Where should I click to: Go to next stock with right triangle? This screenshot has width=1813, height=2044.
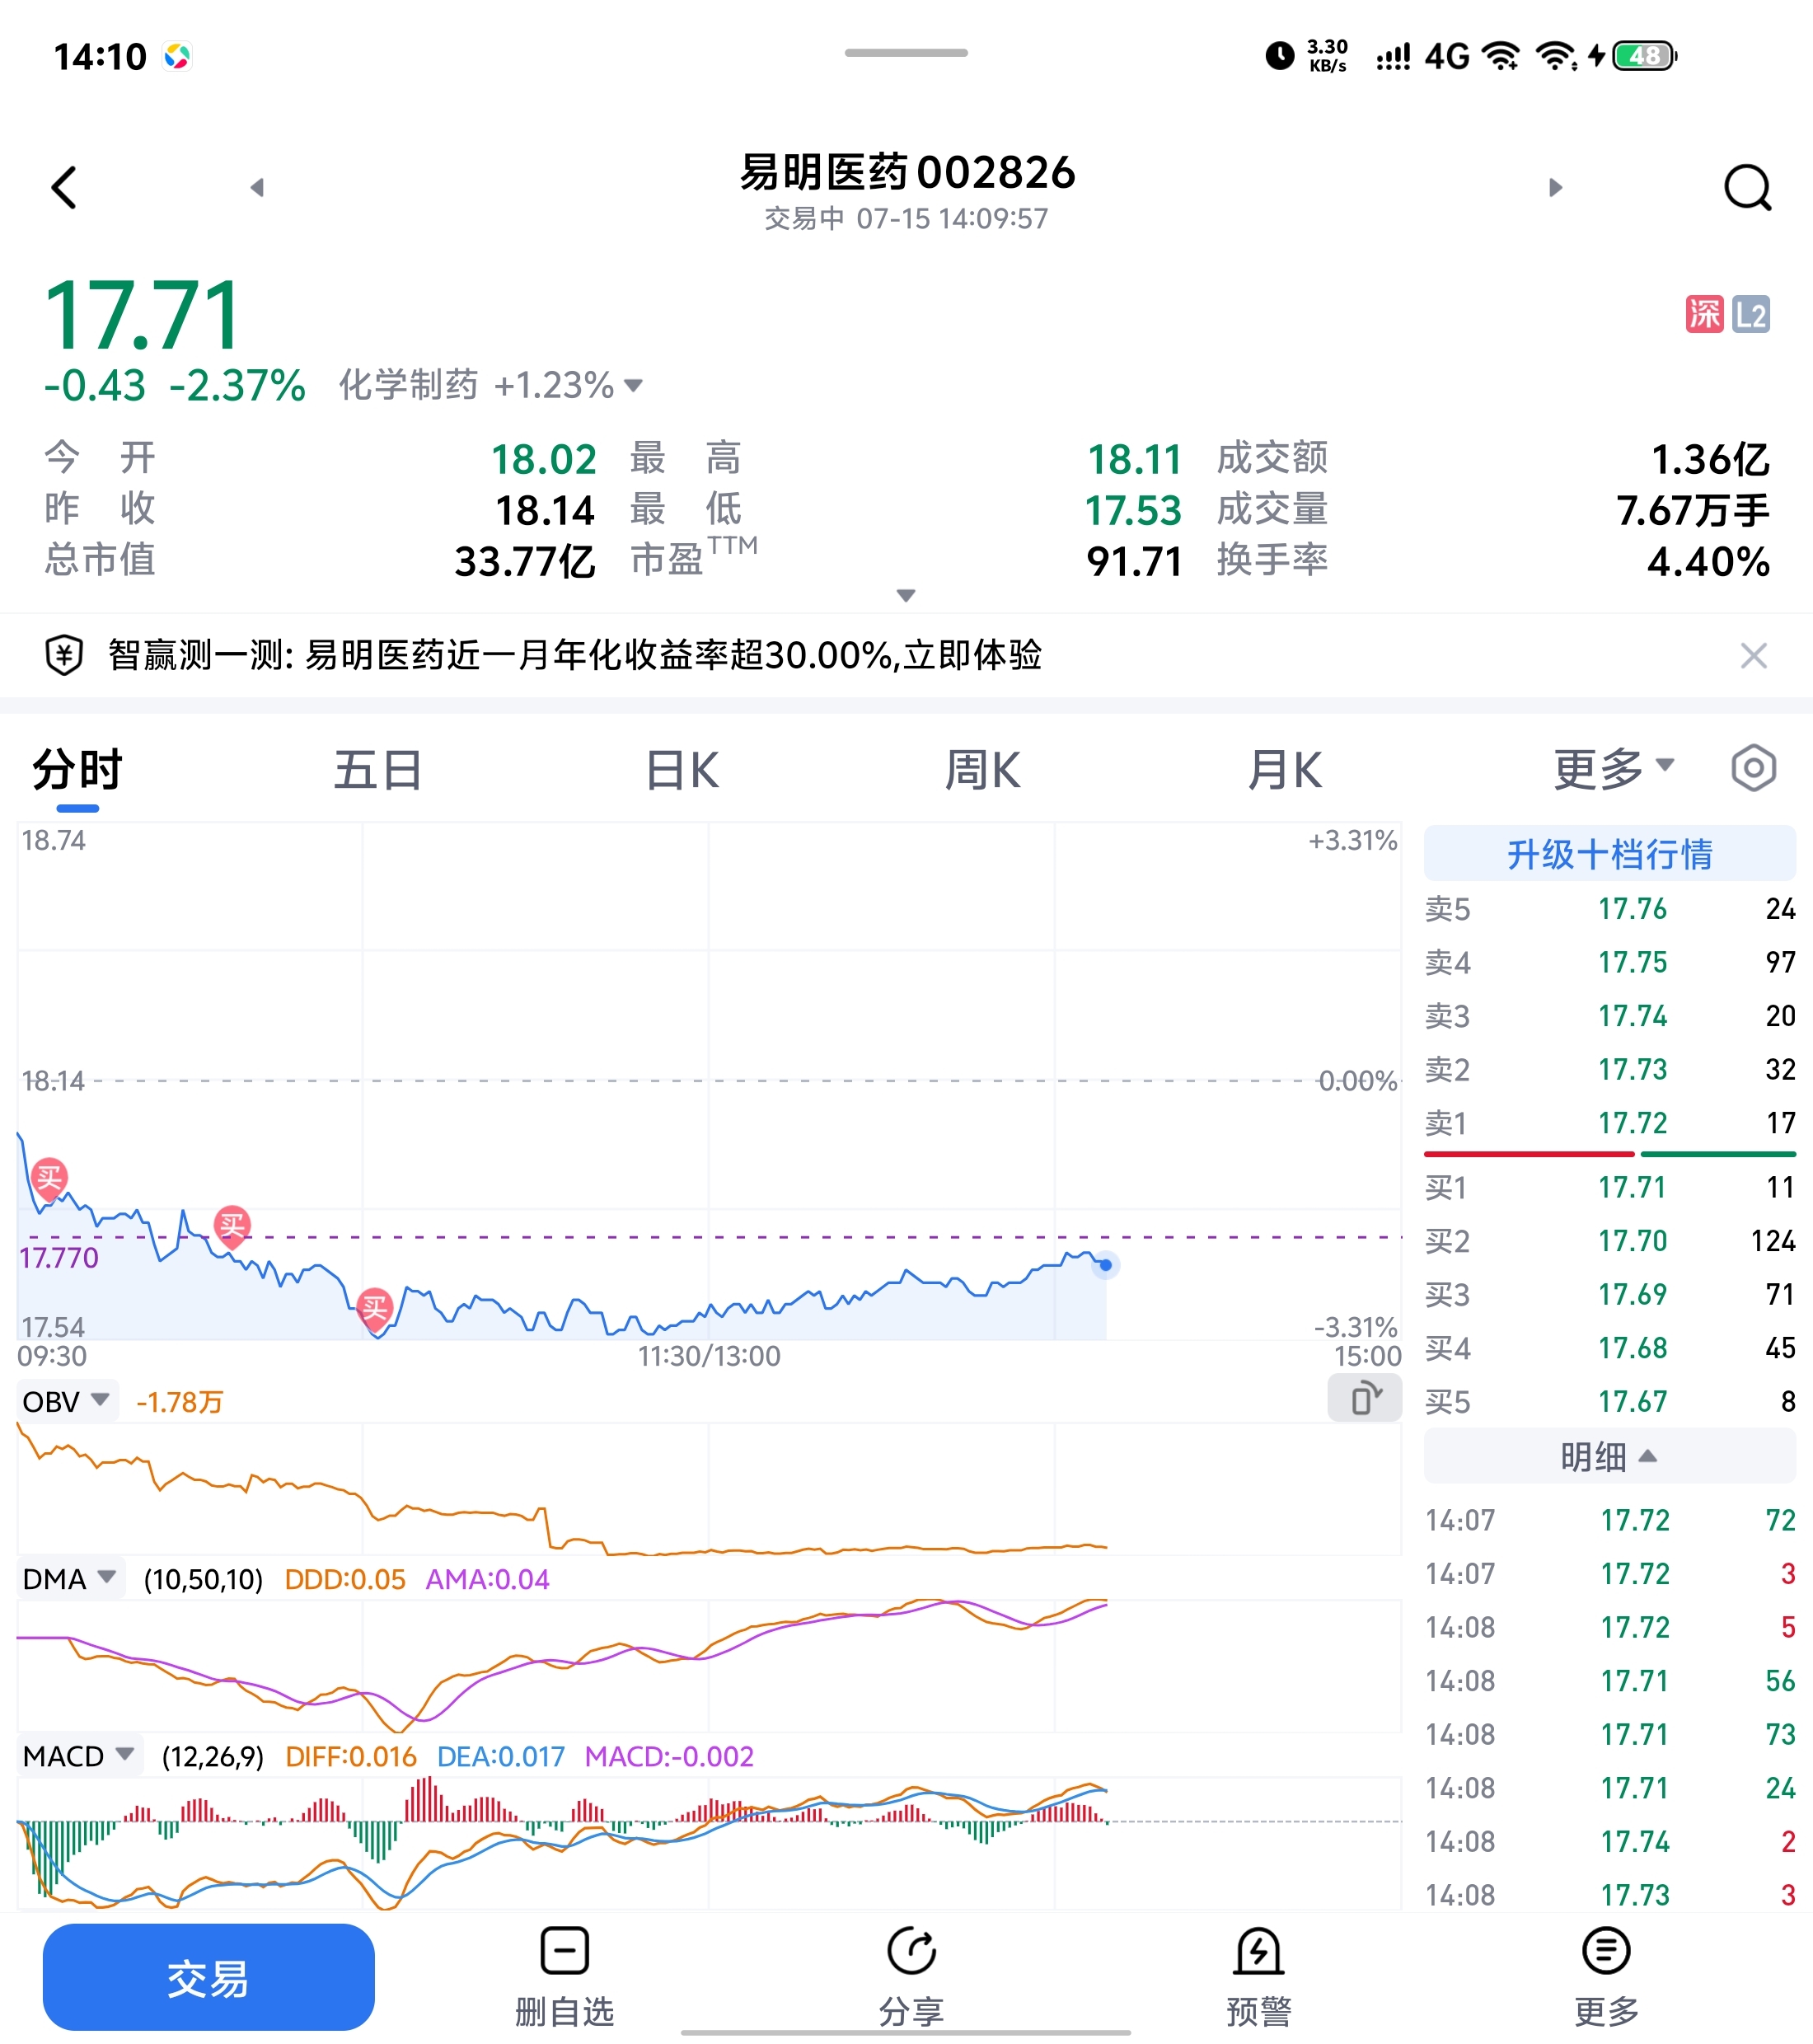[1555, 187]
